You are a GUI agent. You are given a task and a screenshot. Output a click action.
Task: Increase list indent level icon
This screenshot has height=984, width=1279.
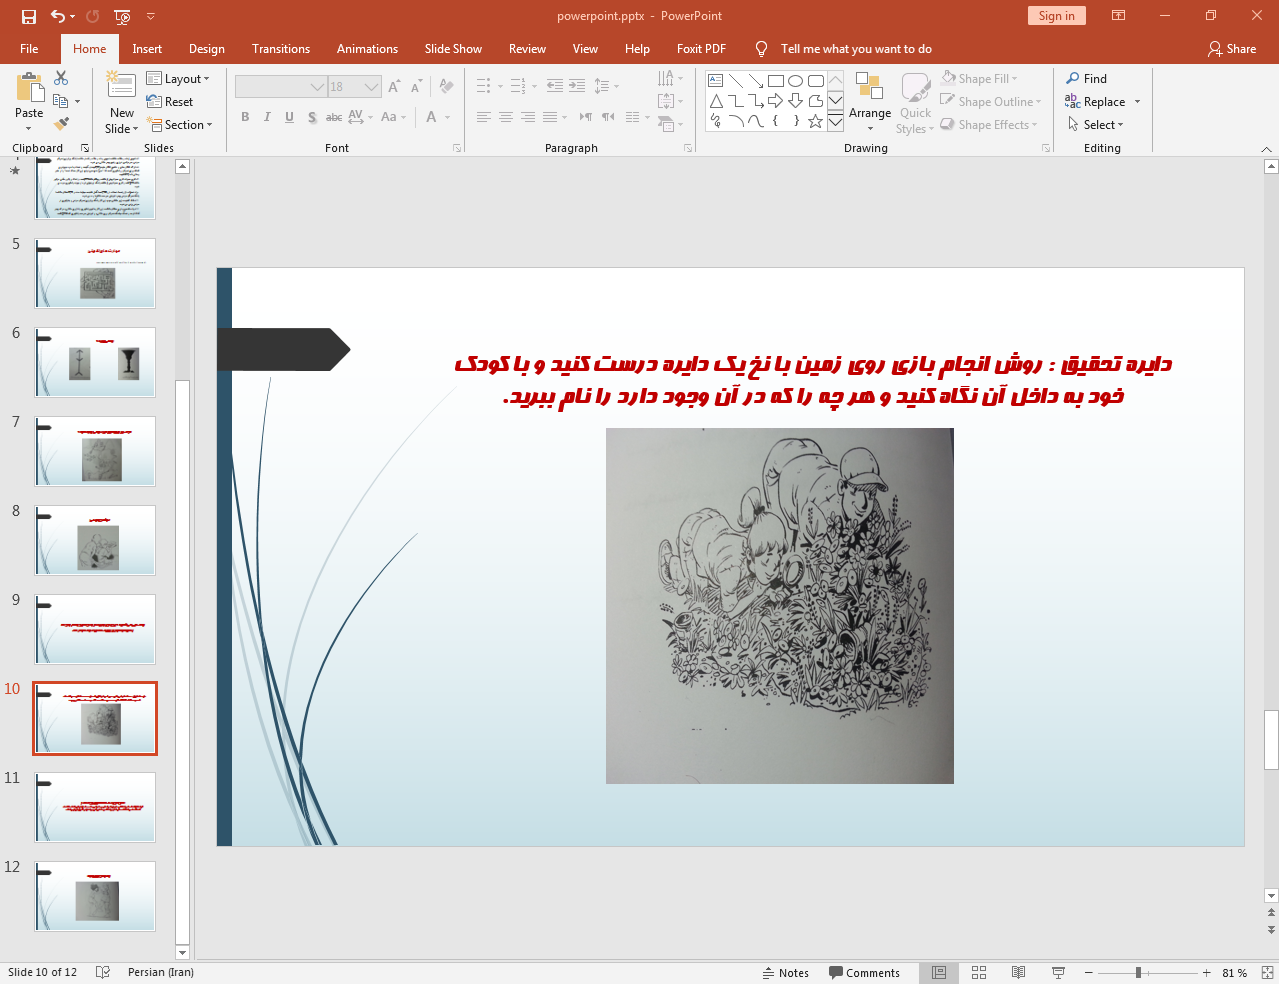pos(577,86)
